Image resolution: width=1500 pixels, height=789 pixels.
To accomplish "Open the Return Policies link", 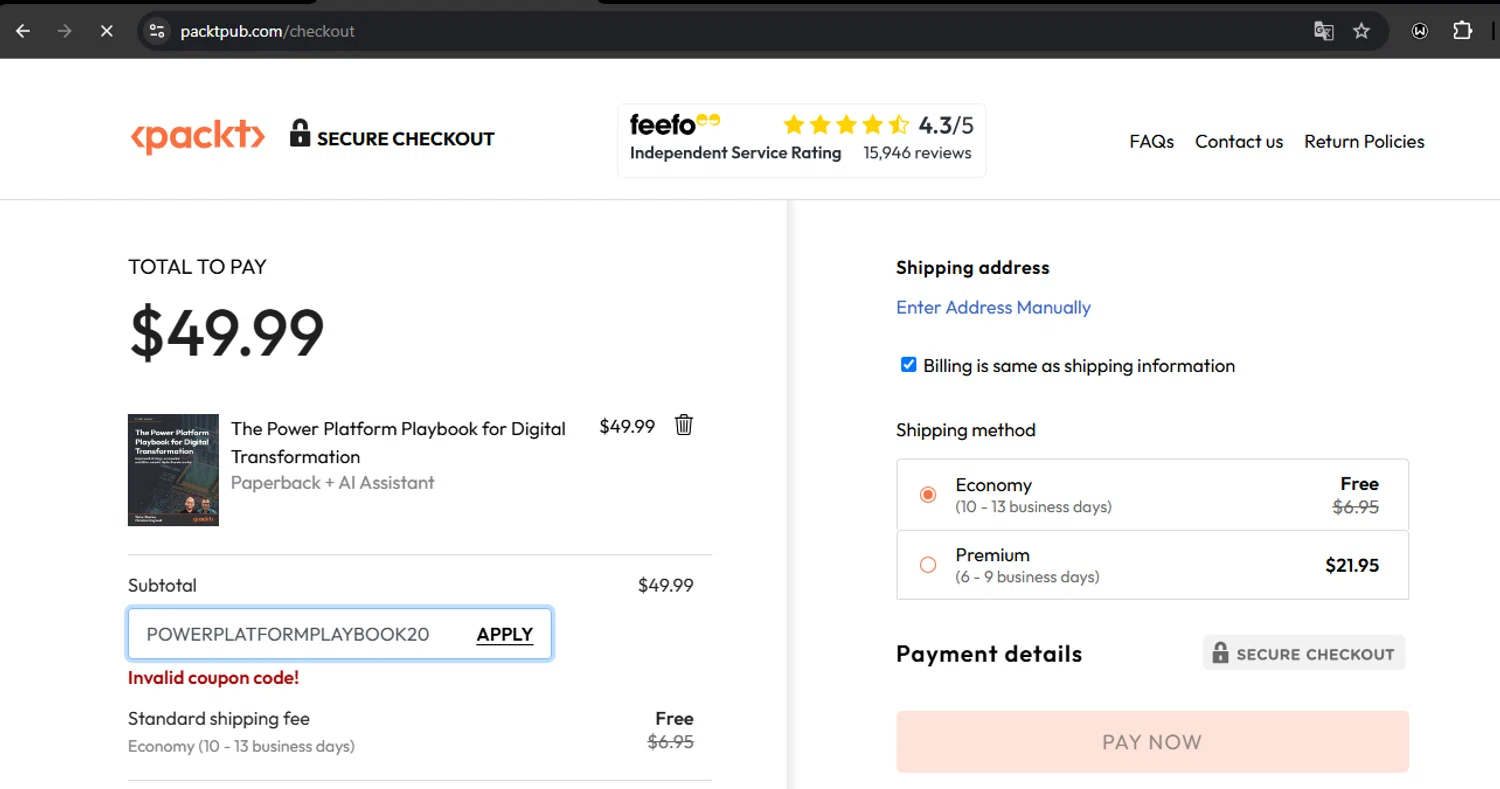I will 1364,141.
